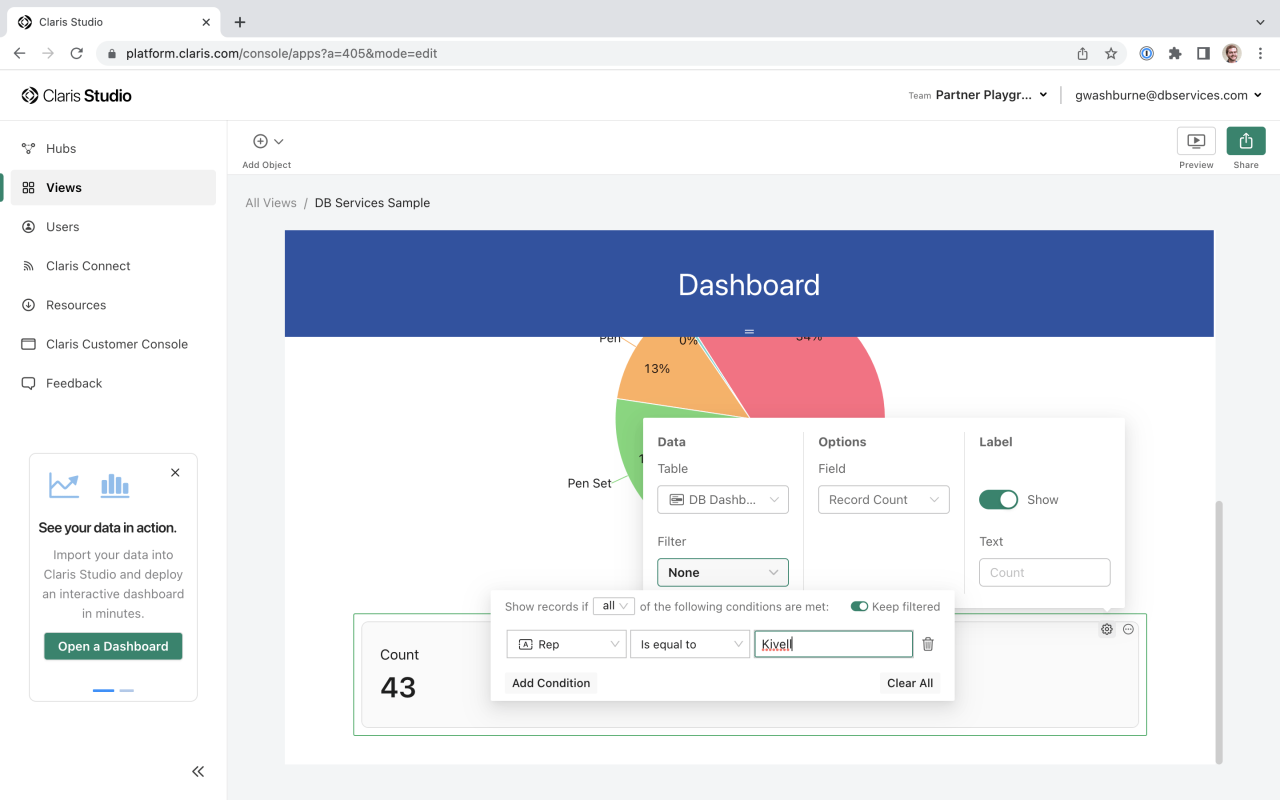Click the filter value field with Kivell
1280x800 pixels.
click(833, 644)
